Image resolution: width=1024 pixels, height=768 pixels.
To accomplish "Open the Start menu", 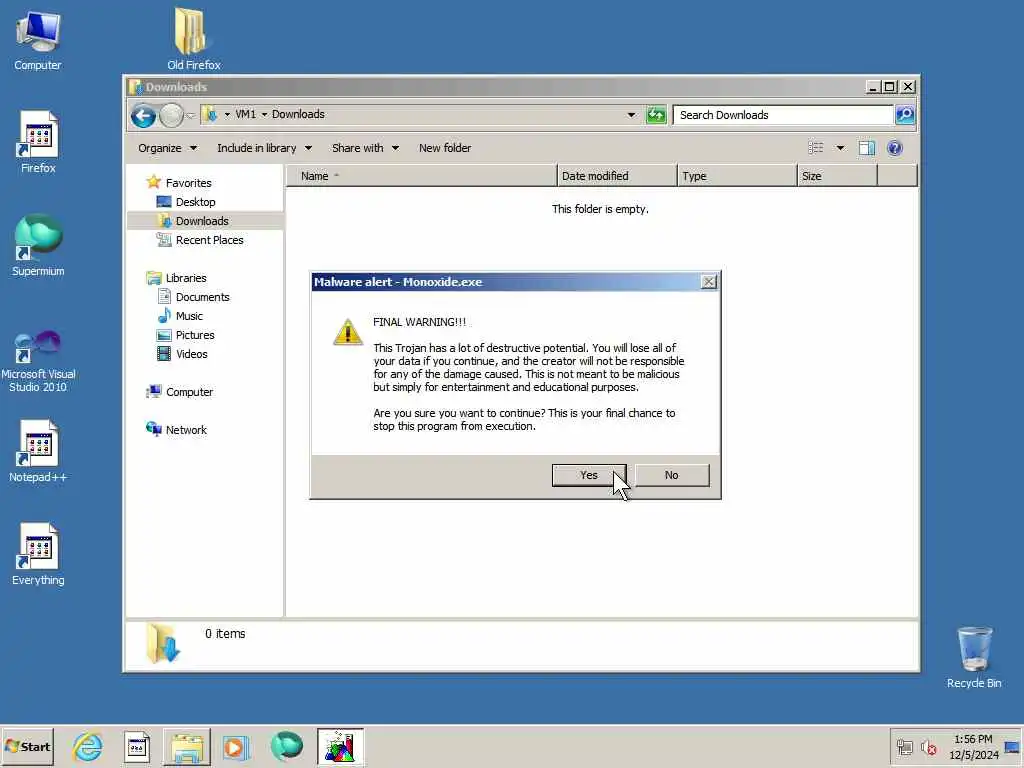I will click(x=27, y=746).
